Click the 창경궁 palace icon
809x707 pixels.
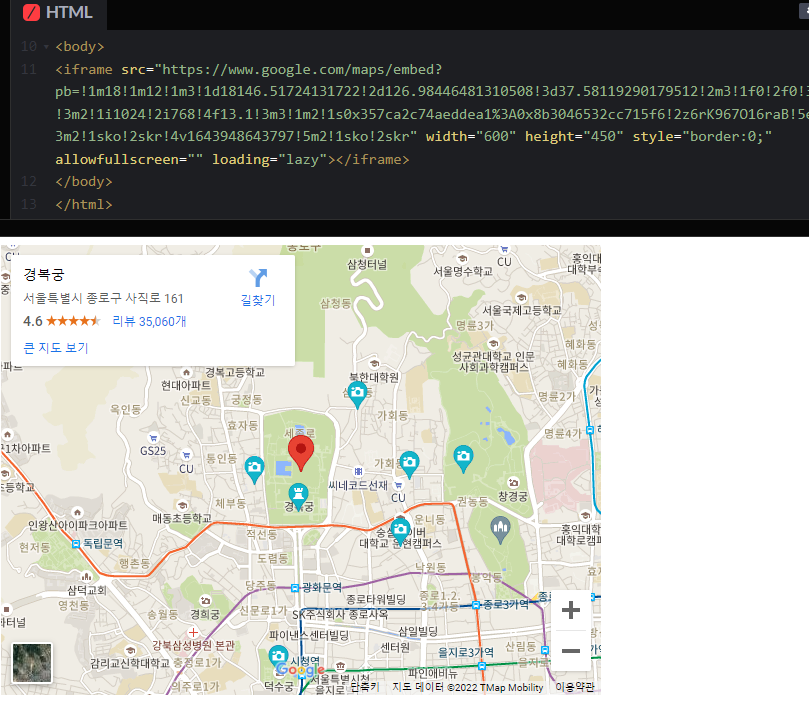pyautogui.click(x=513, y=483)
